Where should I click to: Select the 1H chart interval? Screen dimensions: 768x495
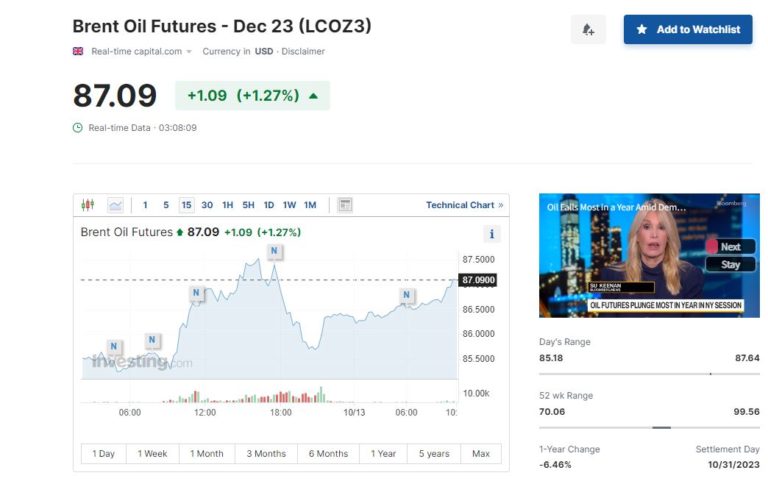coord(228,205)
